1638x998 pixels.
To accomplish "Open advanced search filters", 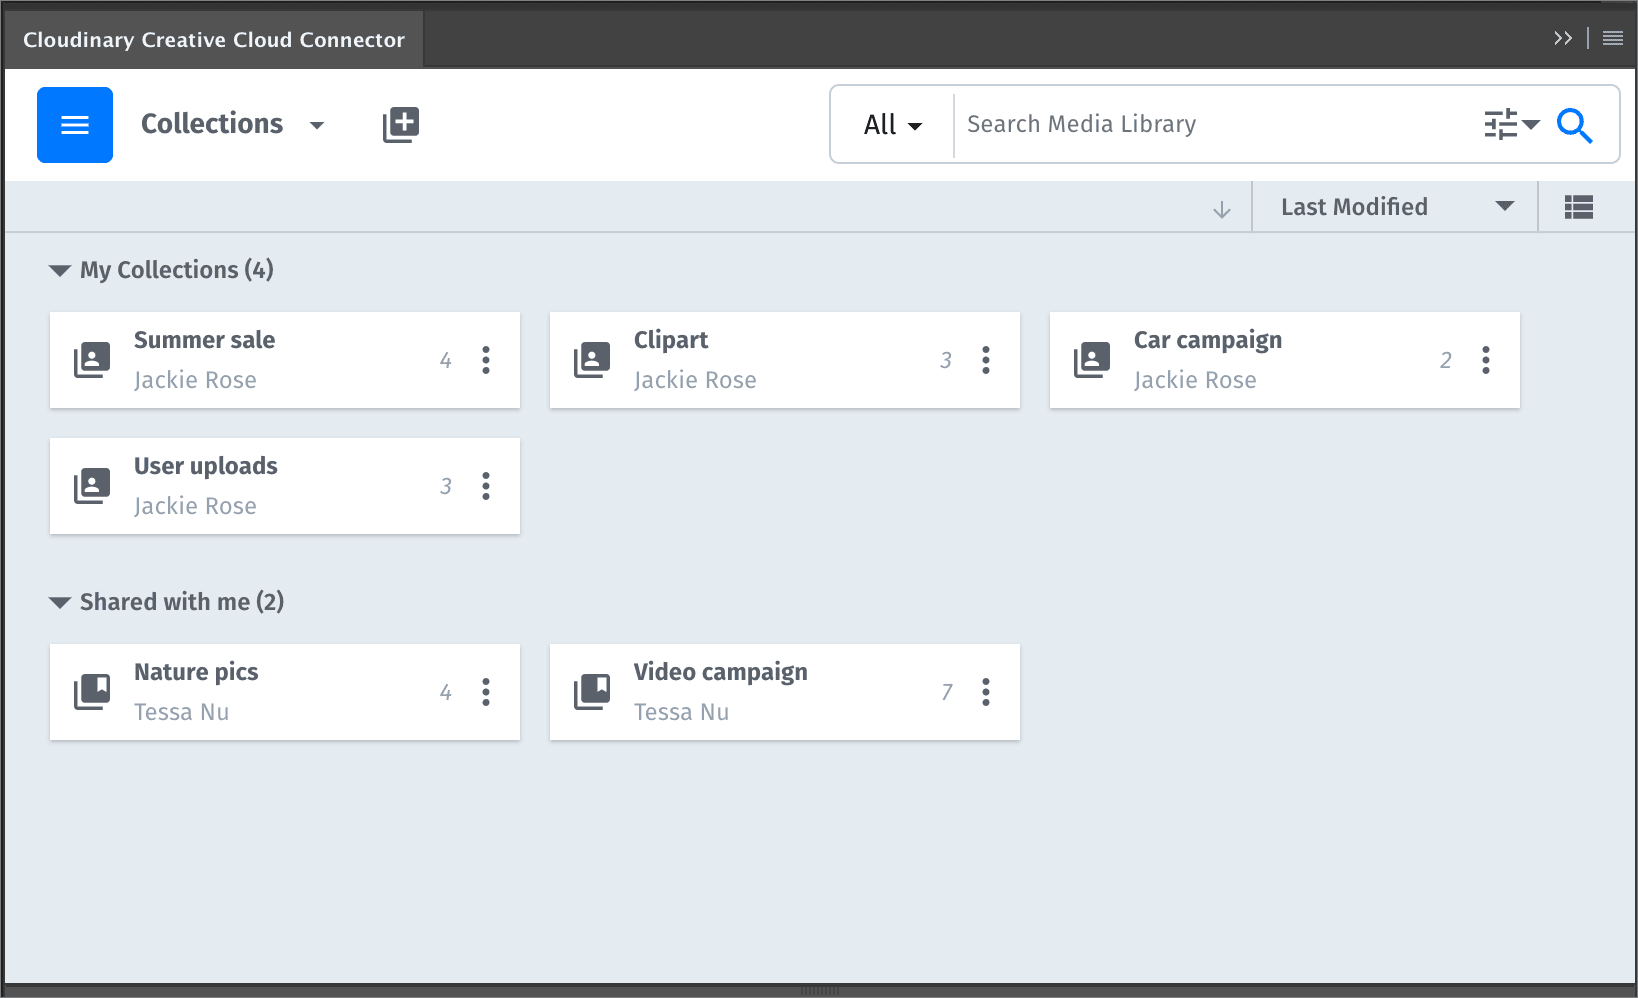I will pyautogui.click(x=1505, y=124).
